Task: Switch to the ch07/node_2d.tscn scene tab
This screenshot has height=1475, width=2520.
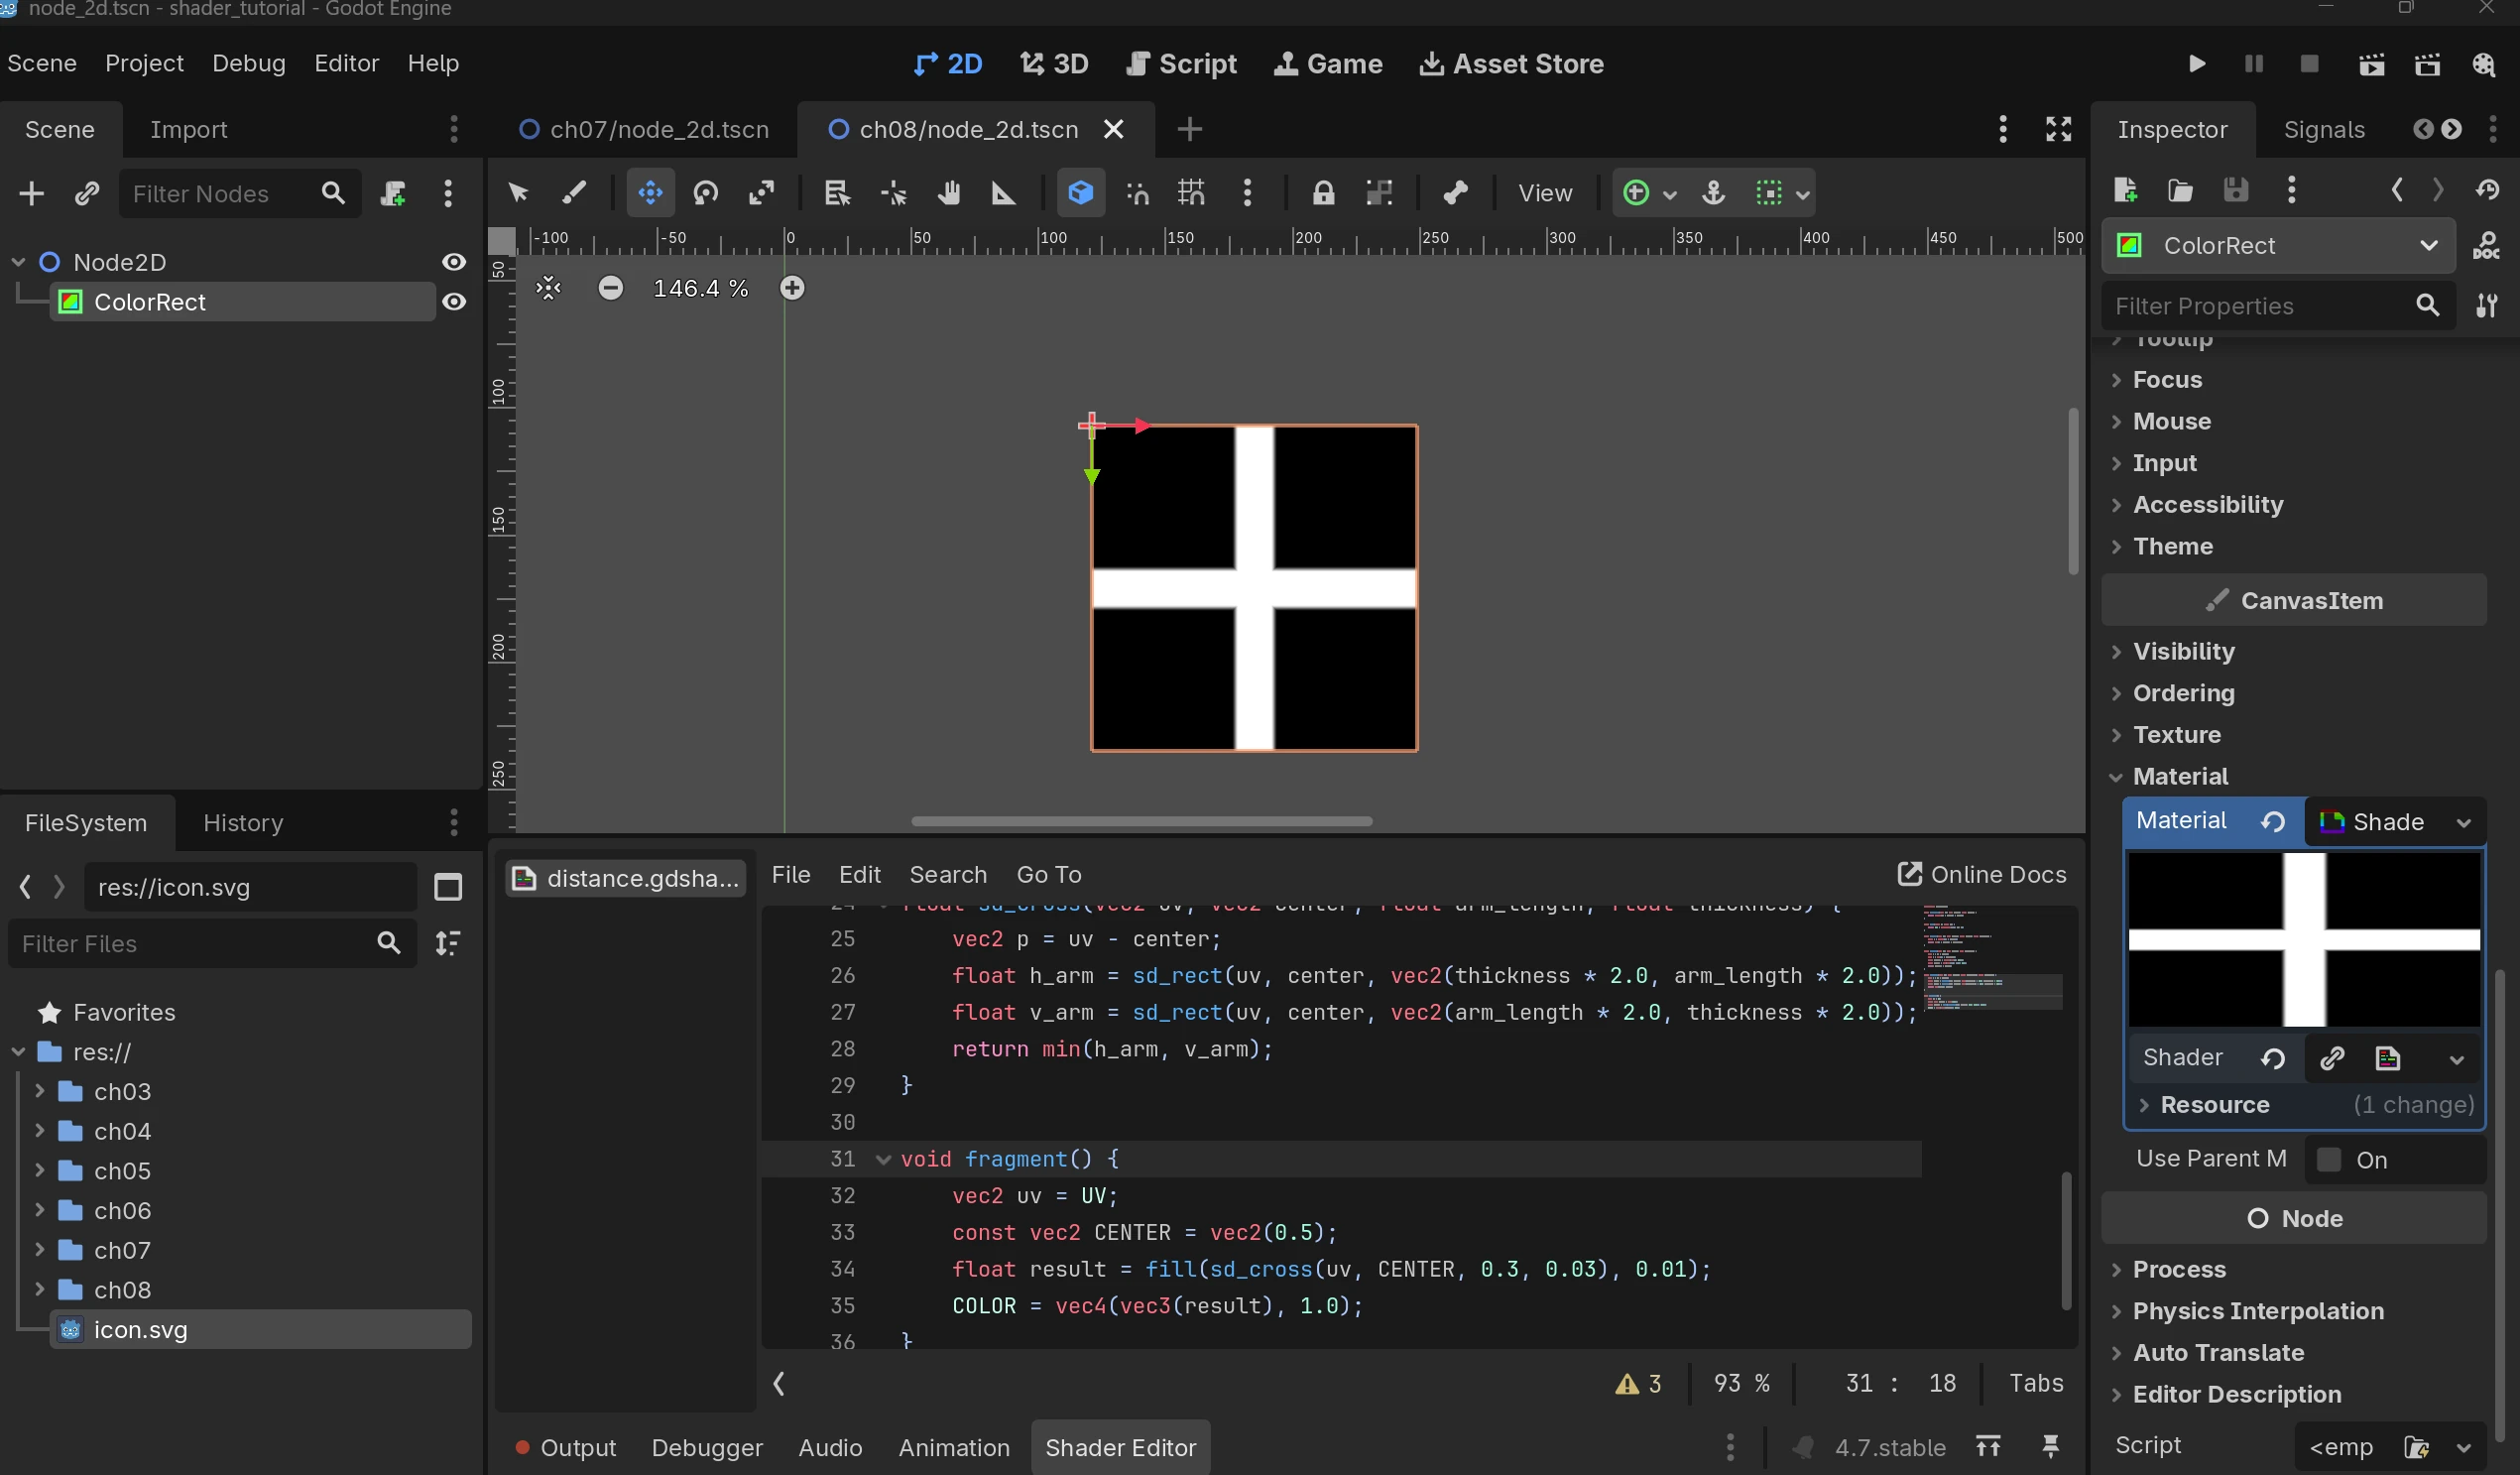Action: pyautogui.click(x=644, y=129)
